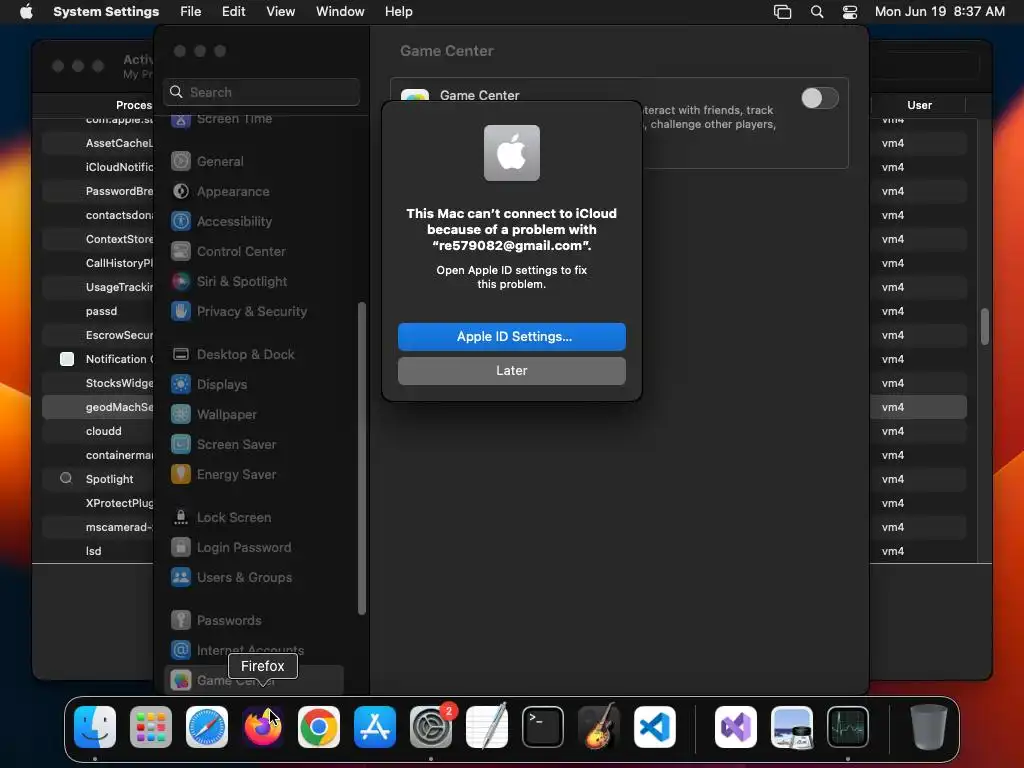Viewport: 1024px width, 768px height.
Task: Launch Visual Studio Code from the Dock
Action: pyautogui.click(x=654, y=726)
